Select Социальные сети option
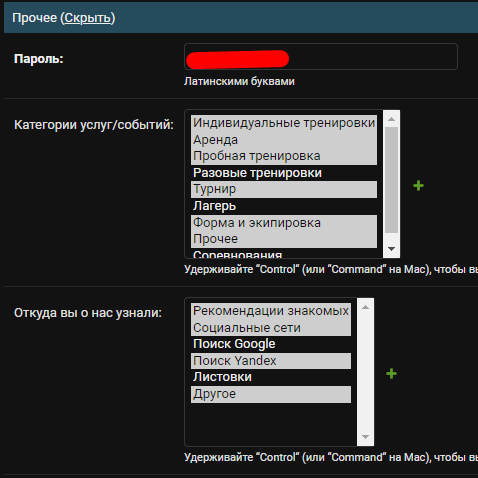The width and height of the screenshot is (478, 478). click(271, 328)
